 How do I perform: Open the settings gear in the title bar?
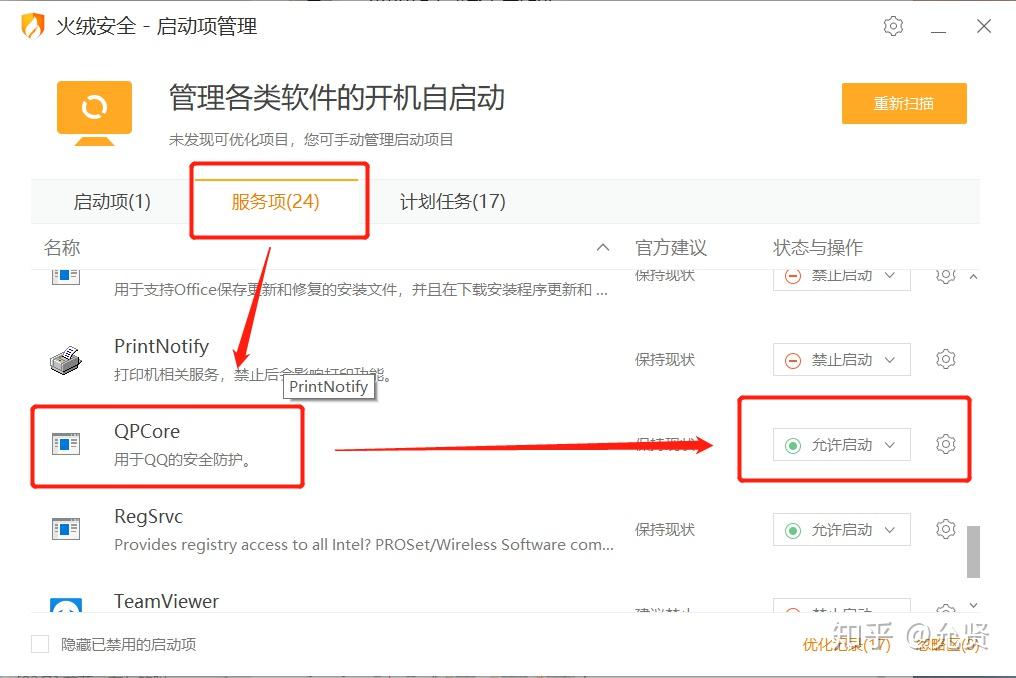[x=893, y=26]
